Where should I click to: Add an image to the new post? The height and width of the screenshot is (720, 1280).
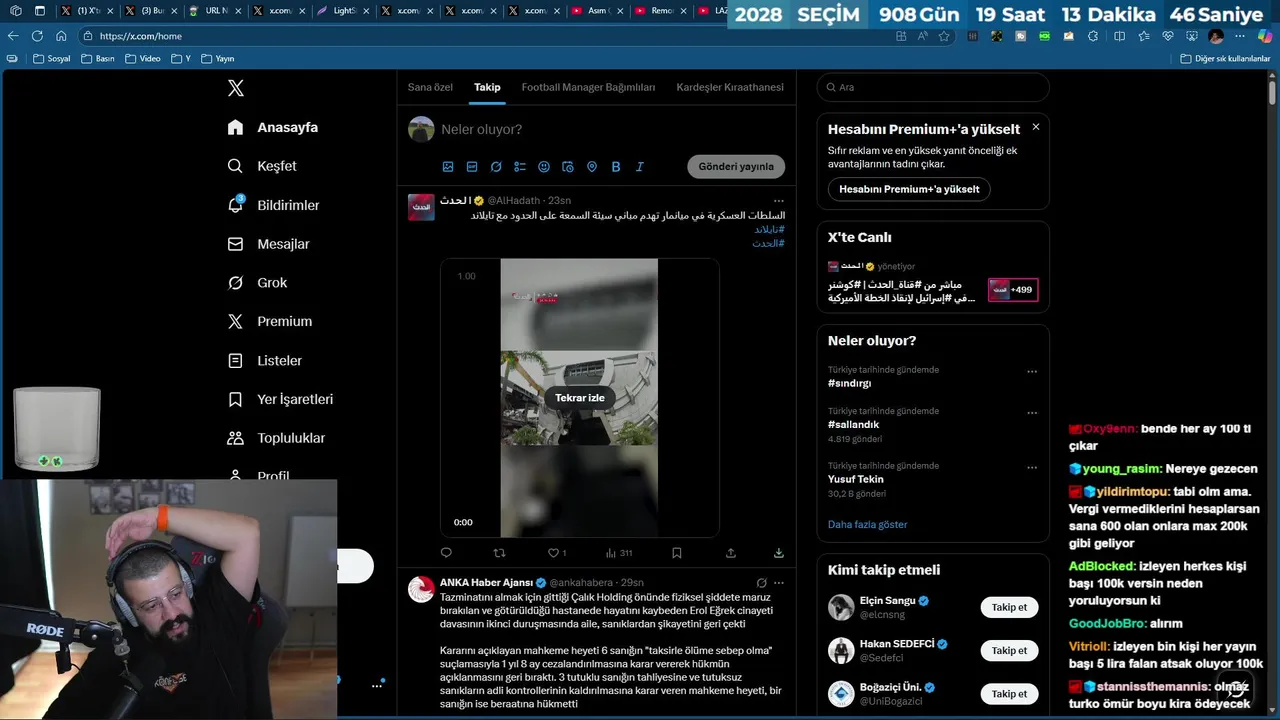(x=448, y=167)
